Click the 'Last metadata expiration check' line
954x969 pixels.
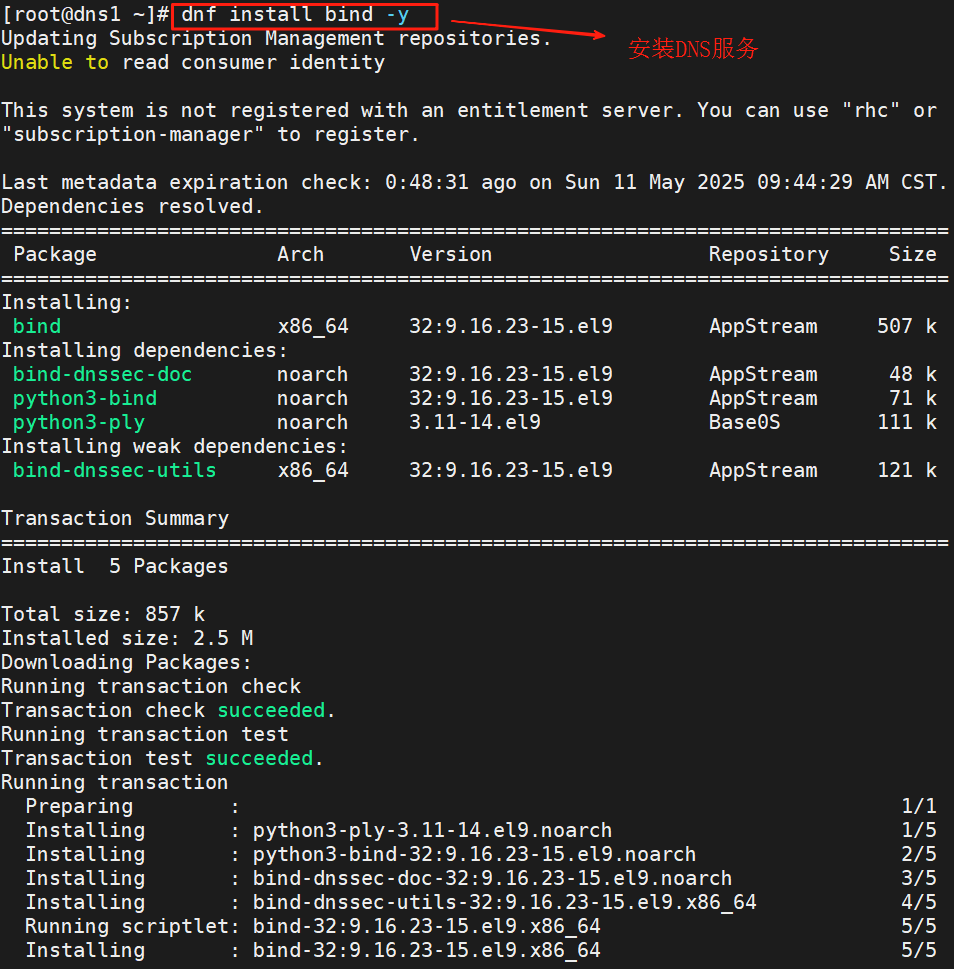point(474,182)
